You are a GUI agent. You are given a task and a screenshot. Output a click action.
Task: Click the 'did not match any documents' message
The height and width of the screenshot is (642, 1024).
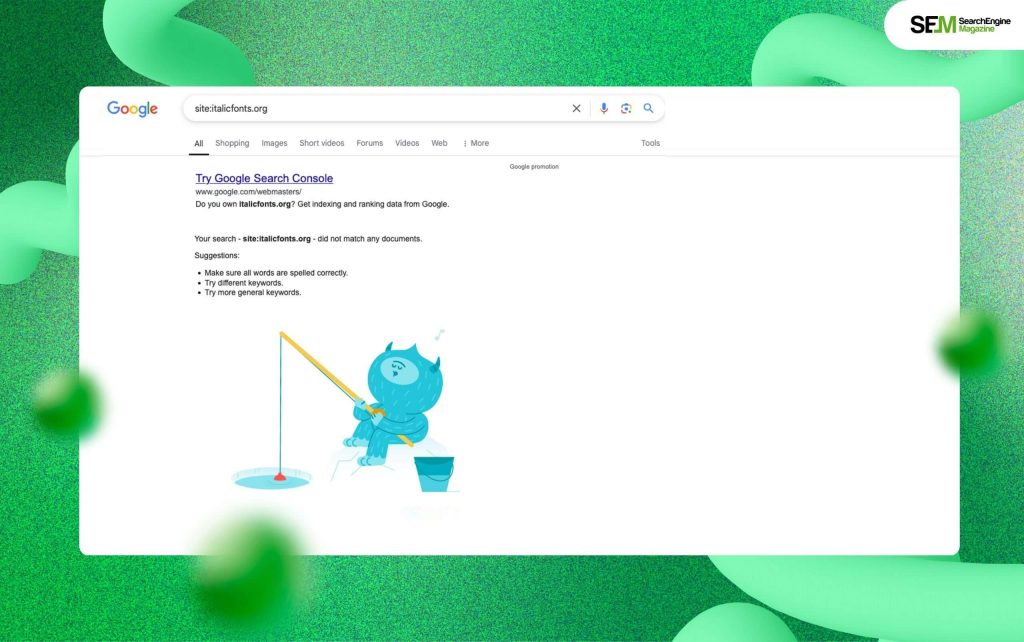tap(308, 239)
